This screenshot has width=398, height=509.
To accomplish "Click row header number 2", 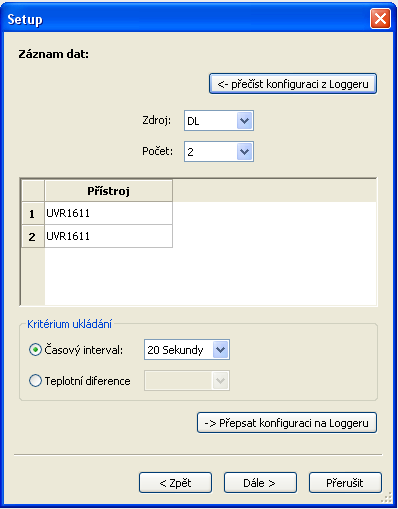I will point(33,236).
